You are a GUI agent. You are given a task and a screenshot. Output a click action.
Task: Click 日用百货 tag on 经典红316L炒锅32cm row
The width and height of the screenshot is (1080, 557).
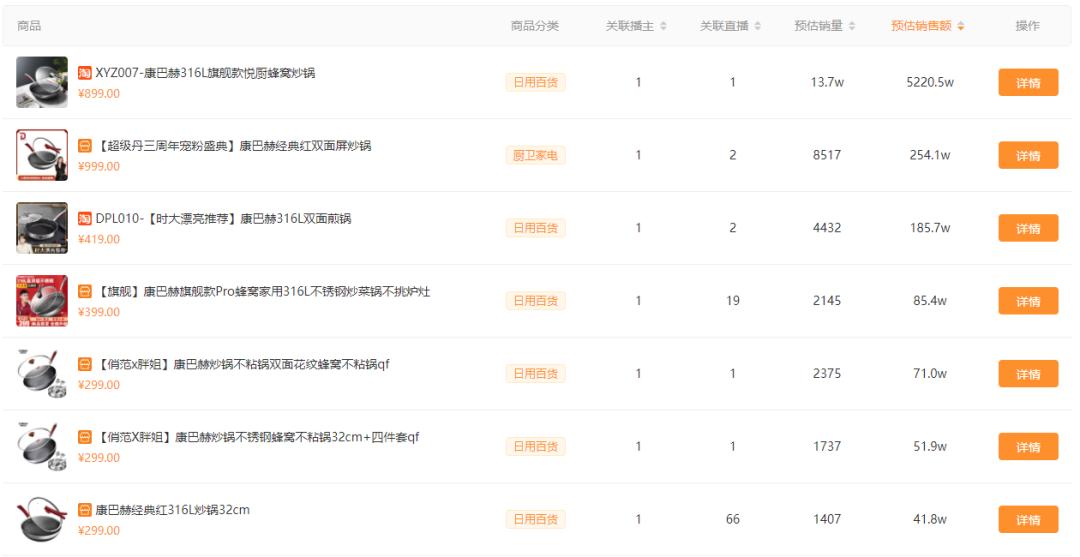pos(535,521)
